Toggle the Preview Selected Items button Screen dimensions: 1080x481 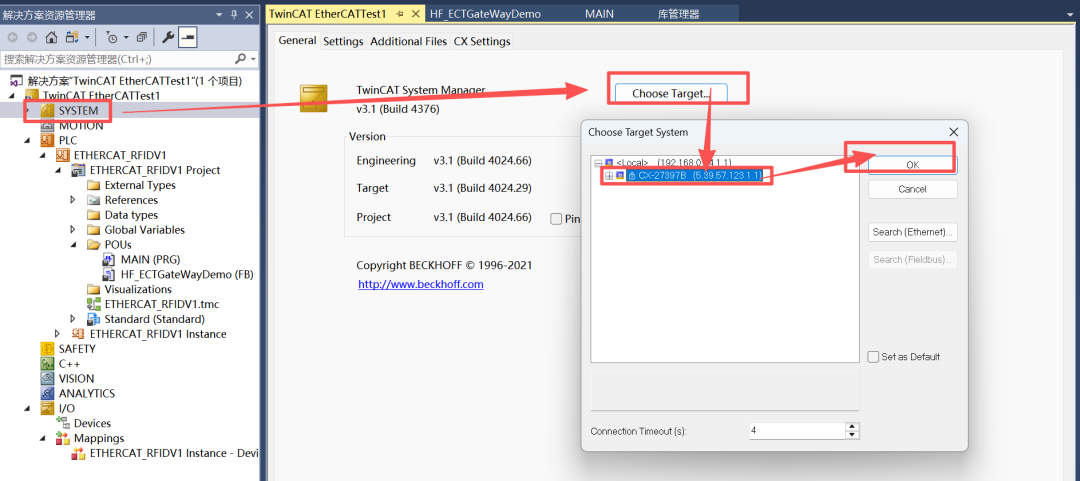pos(188,37)
